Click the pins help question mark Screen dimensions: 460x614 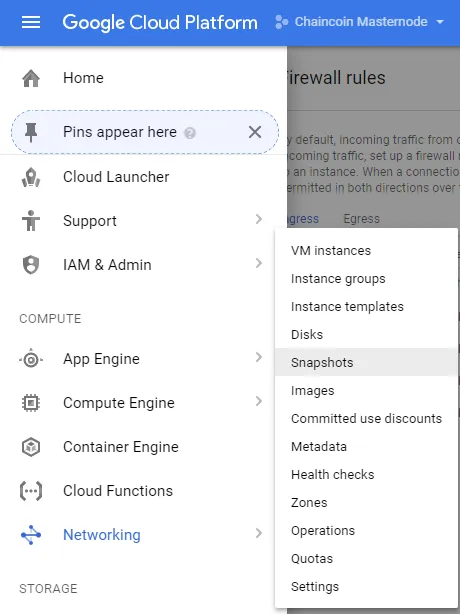190,133
